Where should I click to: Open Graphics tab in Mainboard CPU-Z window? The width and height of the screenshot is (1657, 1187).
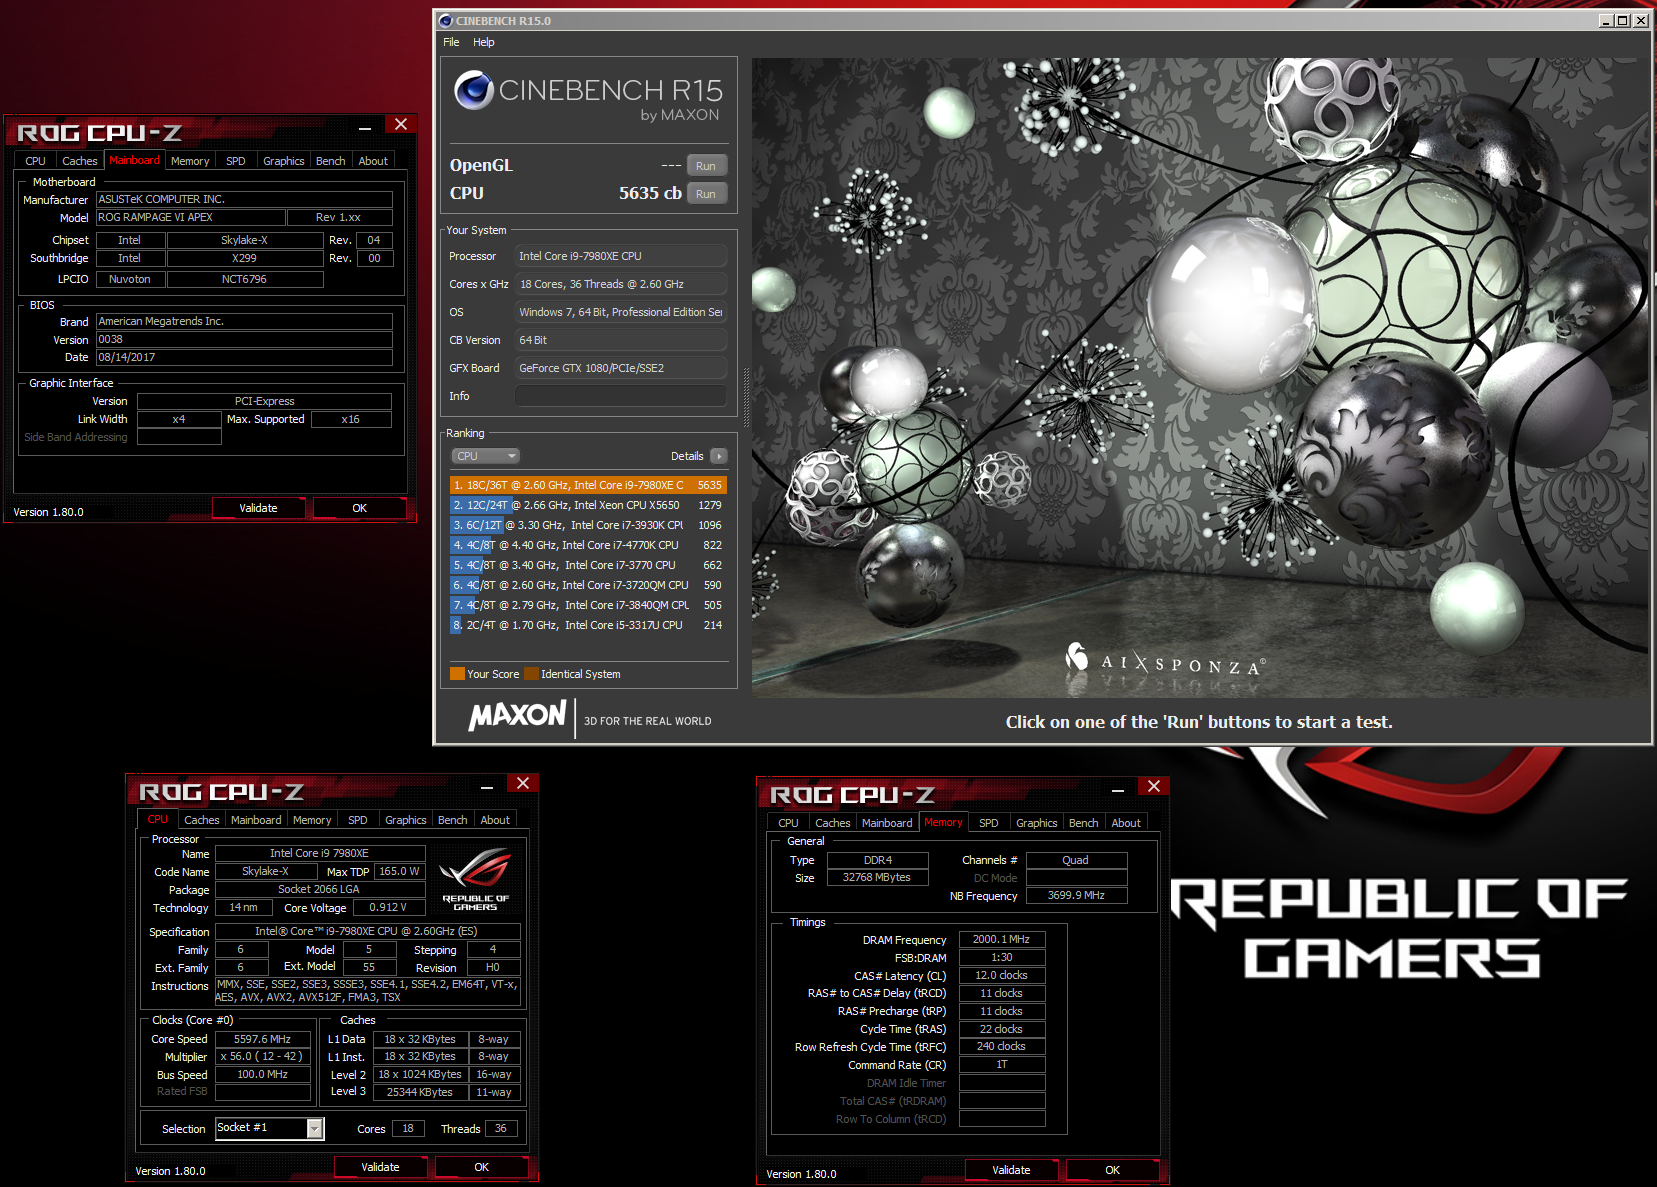coord(284,161)
